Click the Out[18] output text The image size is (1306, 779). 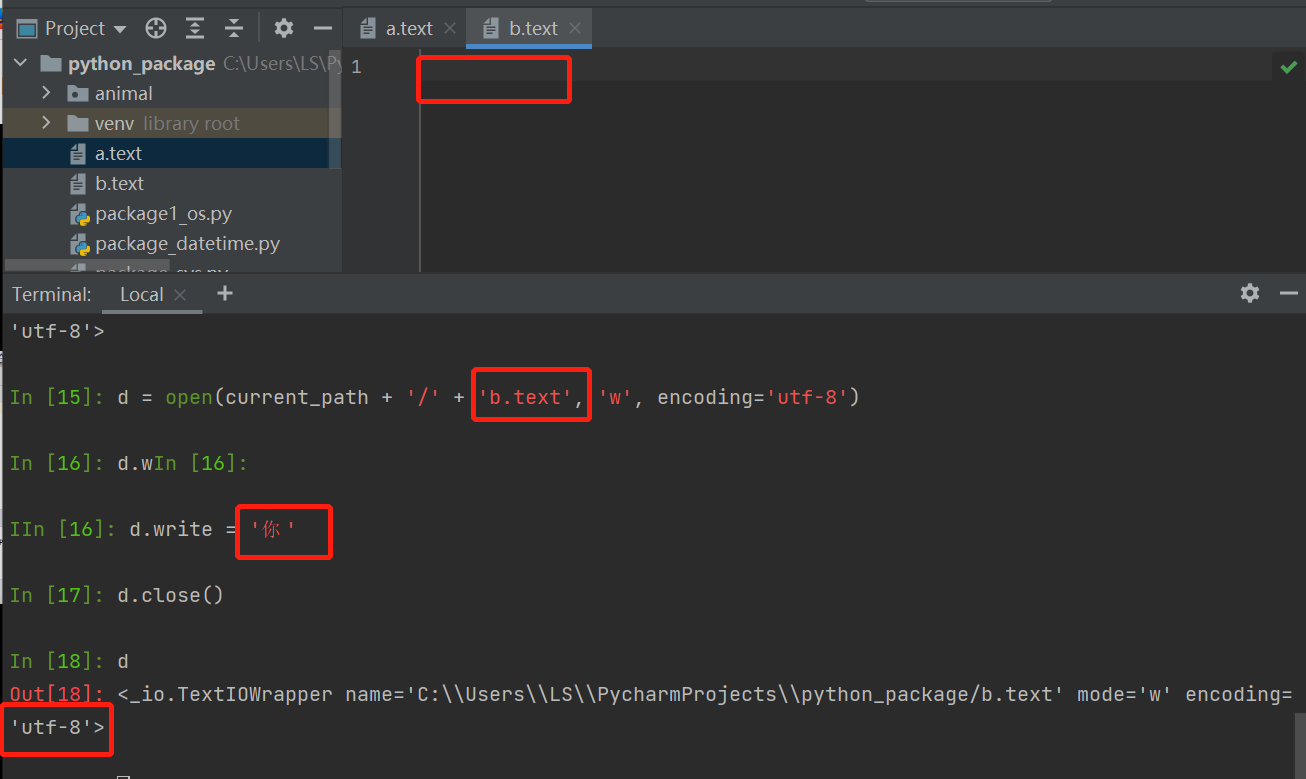(x=705, y=694)
